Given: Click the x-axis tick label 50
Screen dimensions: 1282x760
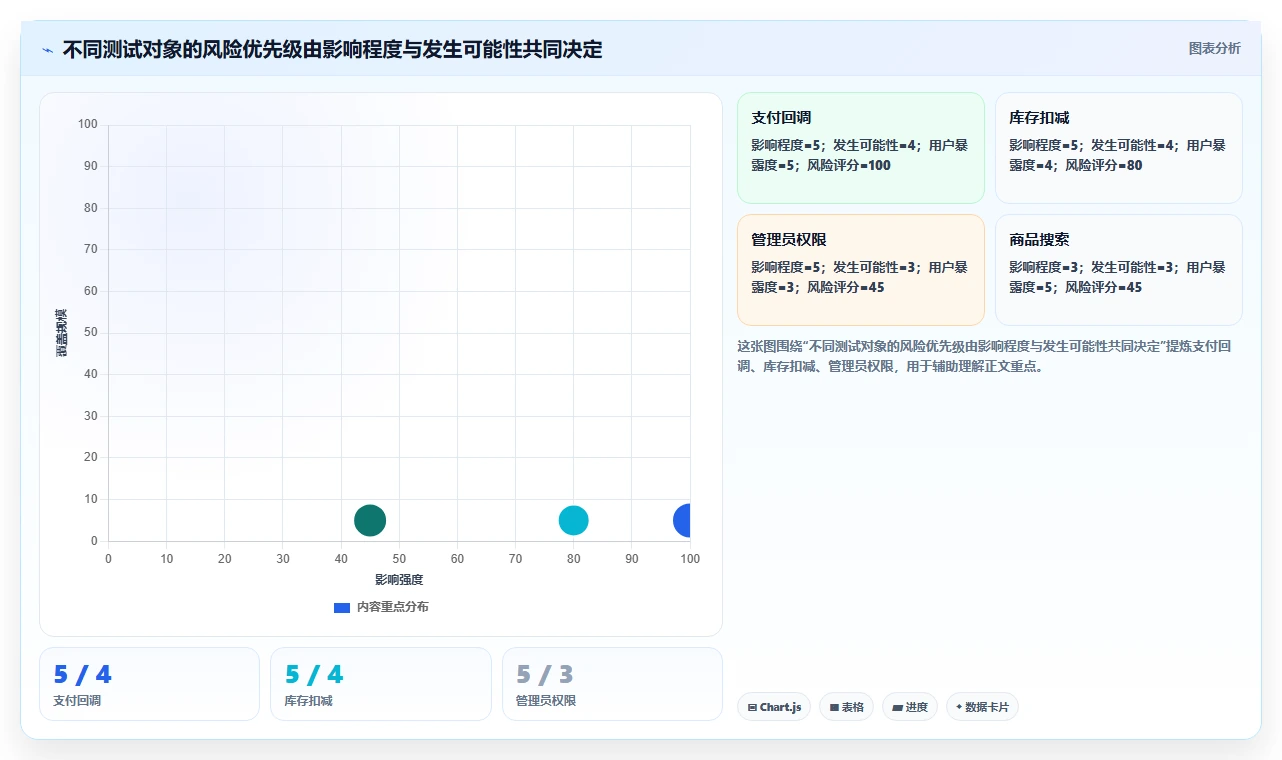Looking at the screenshot, I should [399, 559].
